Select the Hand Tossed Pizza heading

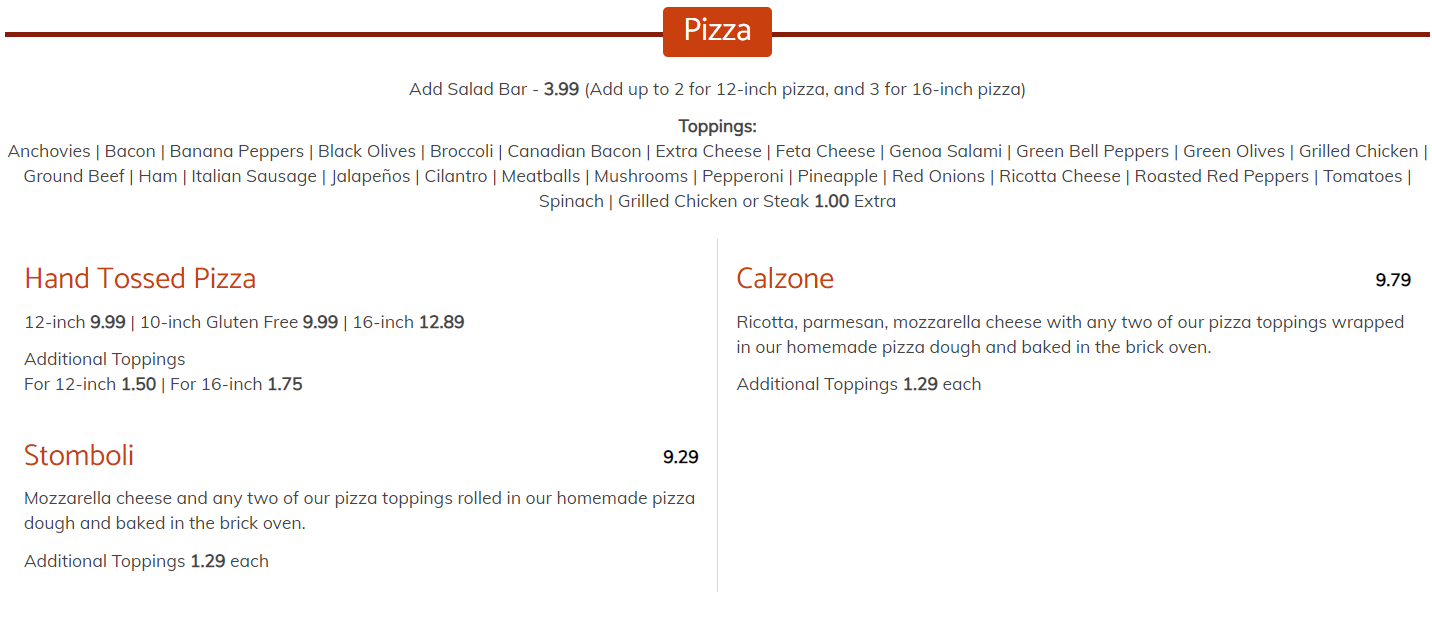pos(140,278)
